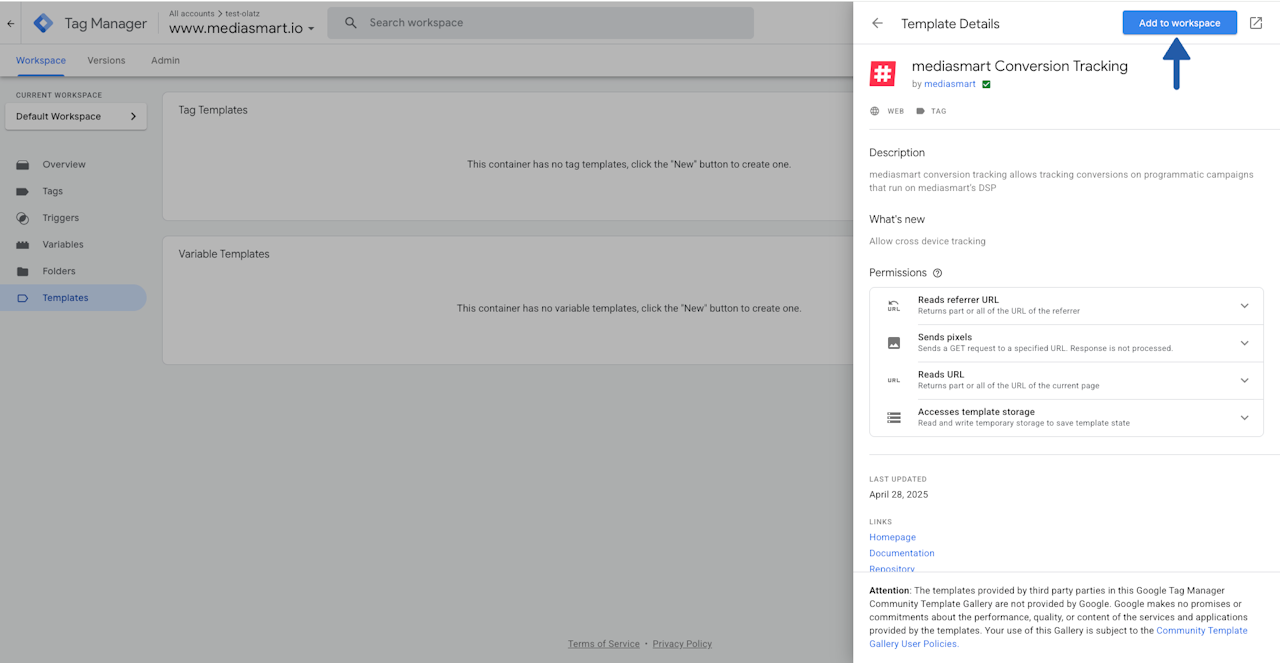The image size is (1280, 663).
Task: Open Default Workspace selector
Action: pyautogui.click(x=76, y=116)
